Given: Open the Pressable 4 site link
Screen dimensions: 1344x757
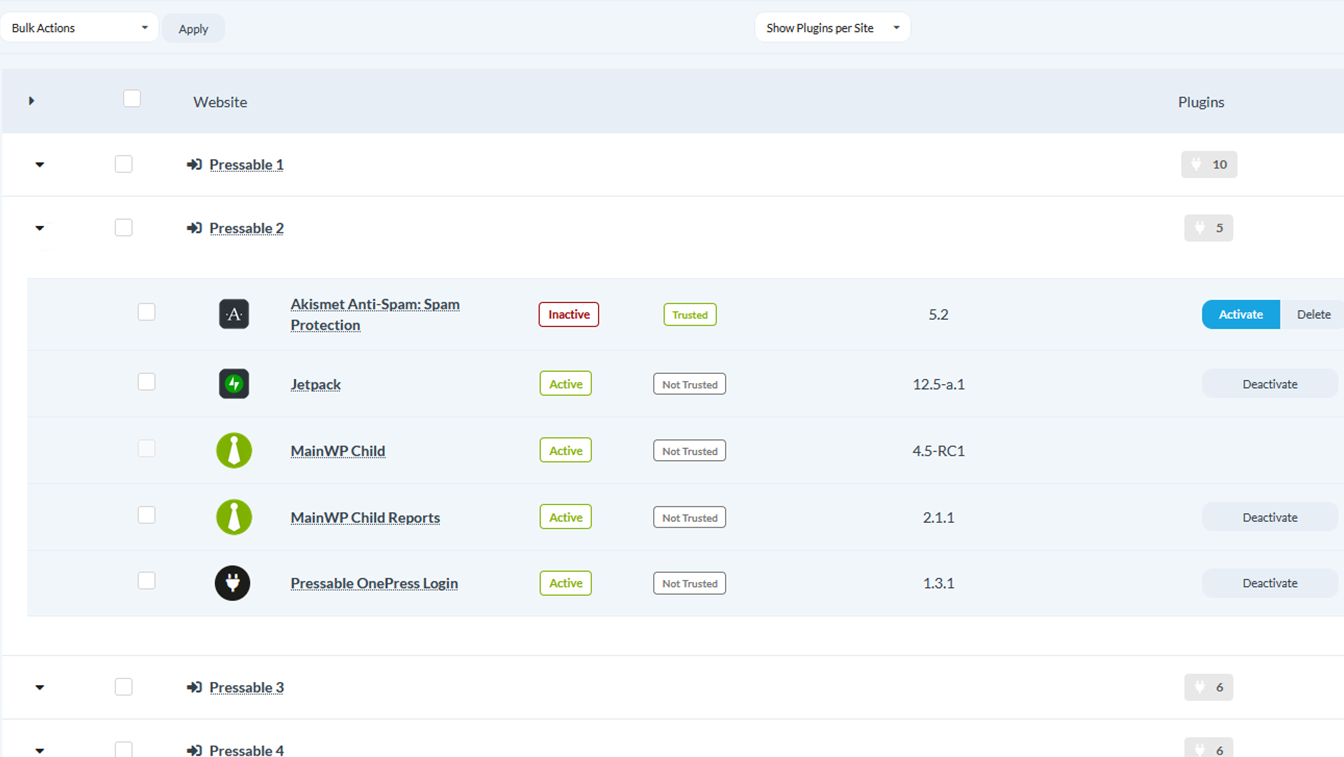Looking at the screenshot, I should point(246,750).
